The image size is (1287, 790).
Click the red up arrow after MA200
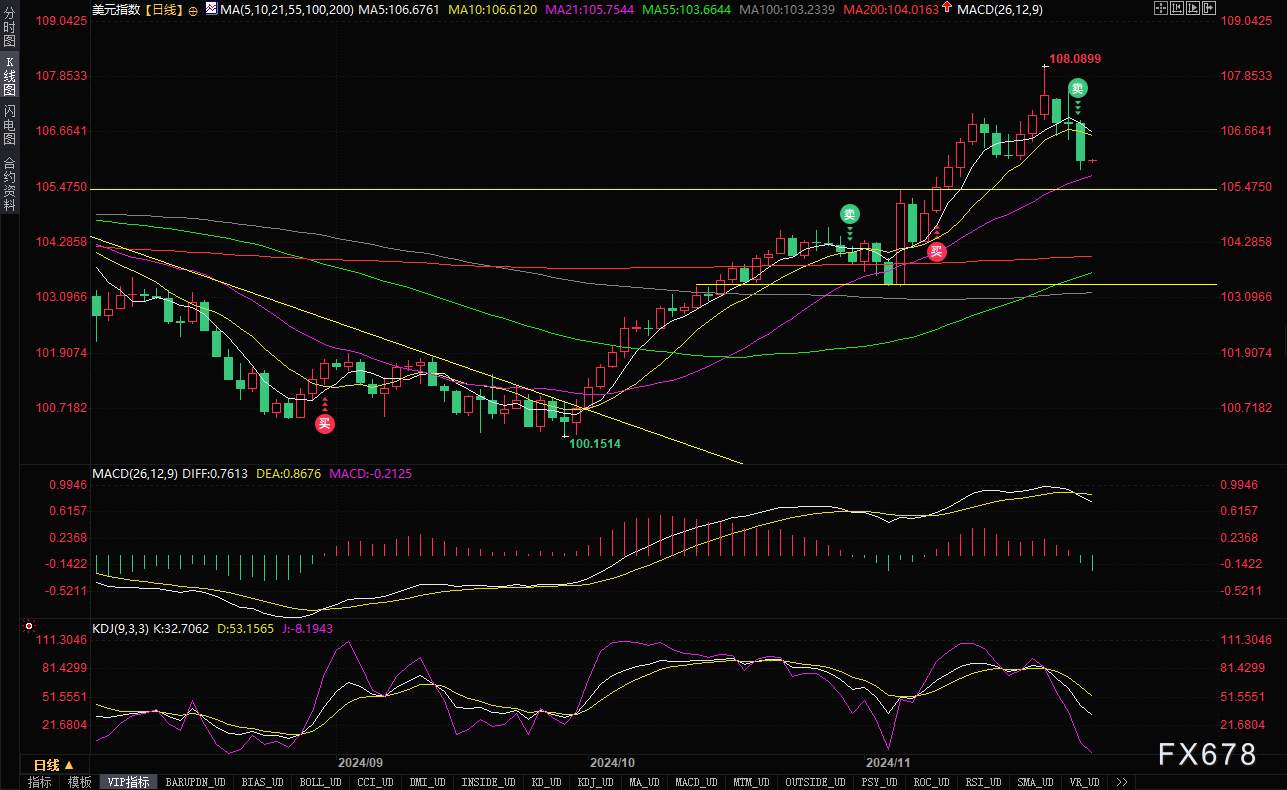(x=946, y=9)
